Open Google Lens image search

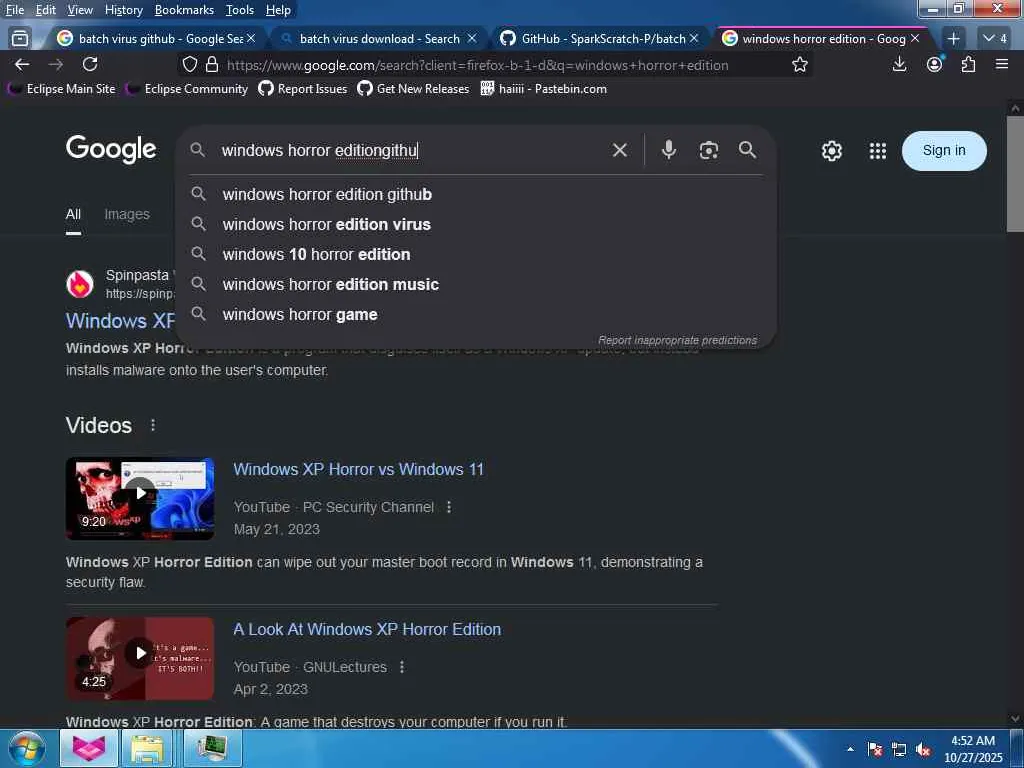click(x=709, y=150)
